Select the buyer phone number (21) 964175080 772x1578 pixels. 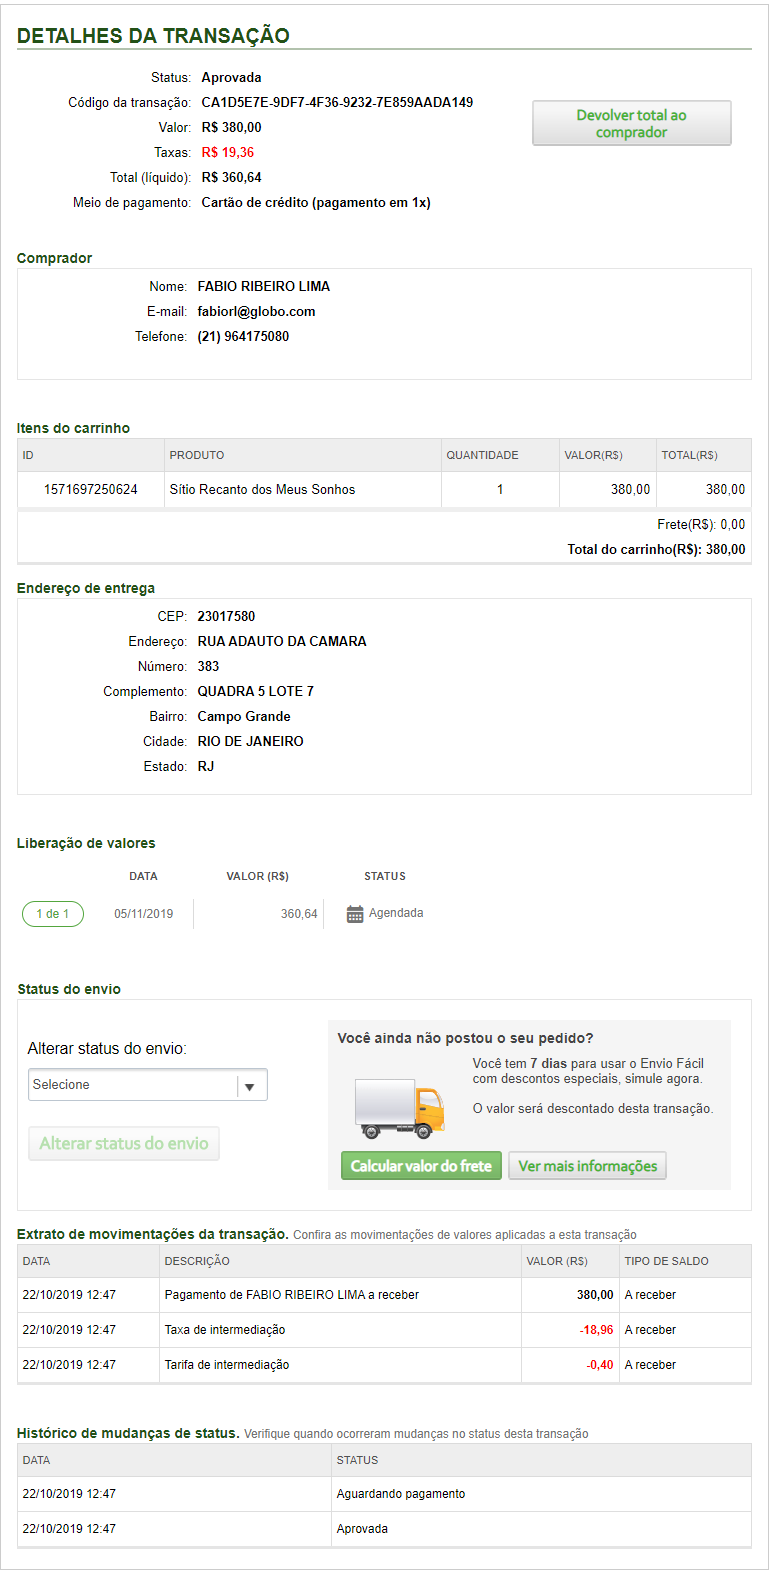point(243,336)
